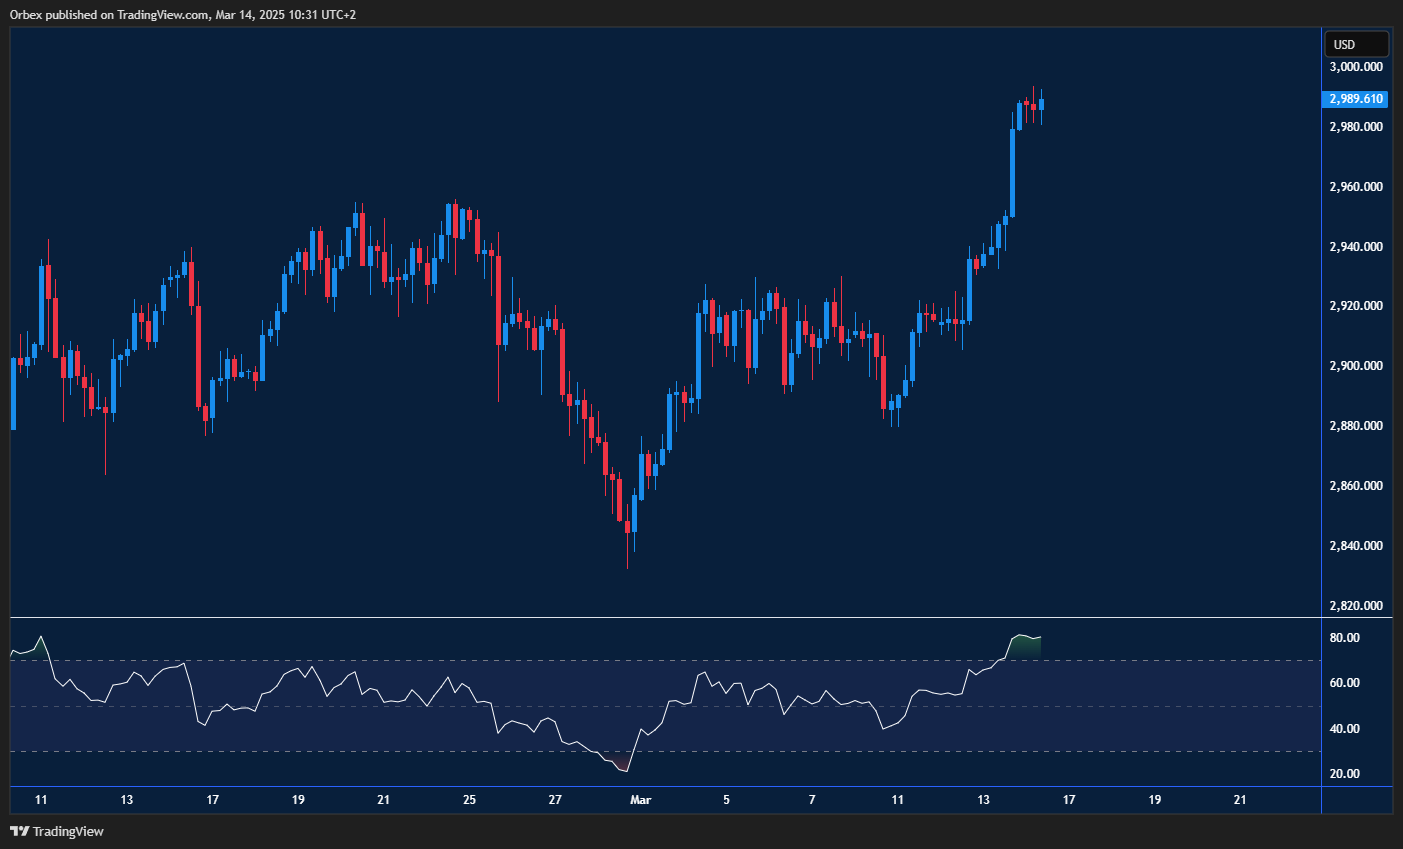1403x849 pixels.
Task: Click the Mar label on the time axis
Action: coord(640,800)
